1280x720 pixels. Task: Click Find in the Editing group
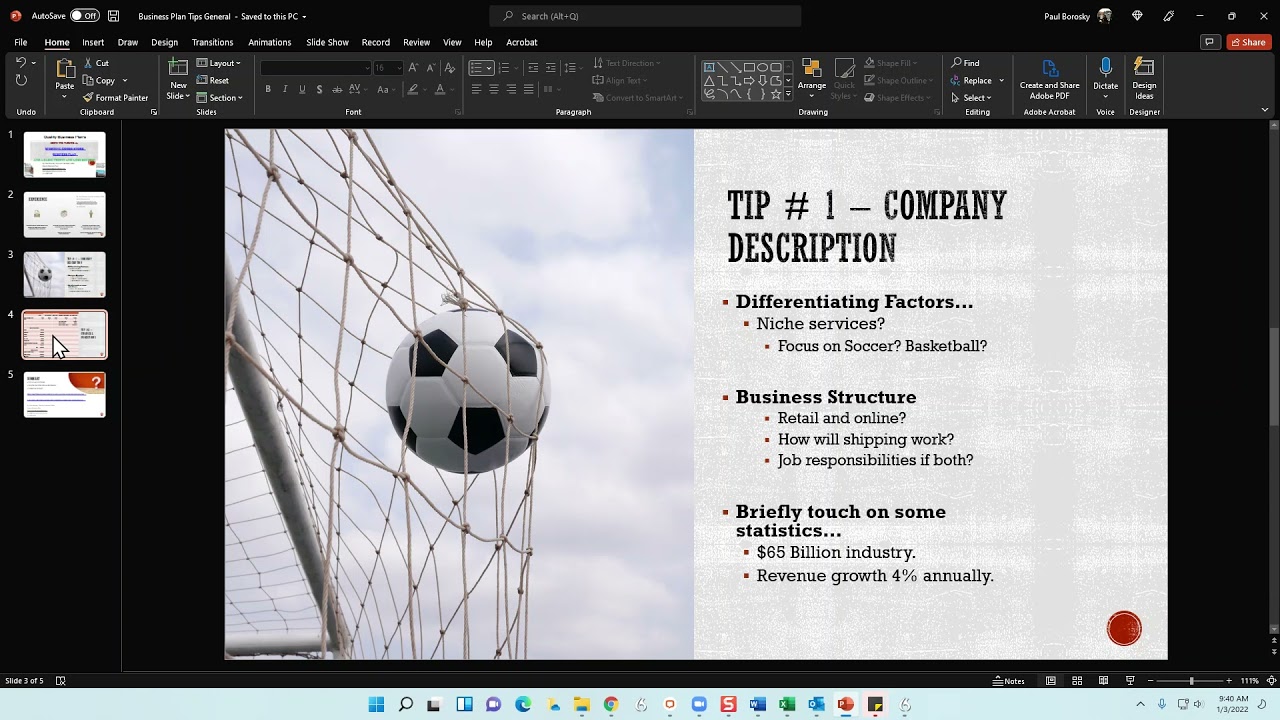[x=966, y=63]
